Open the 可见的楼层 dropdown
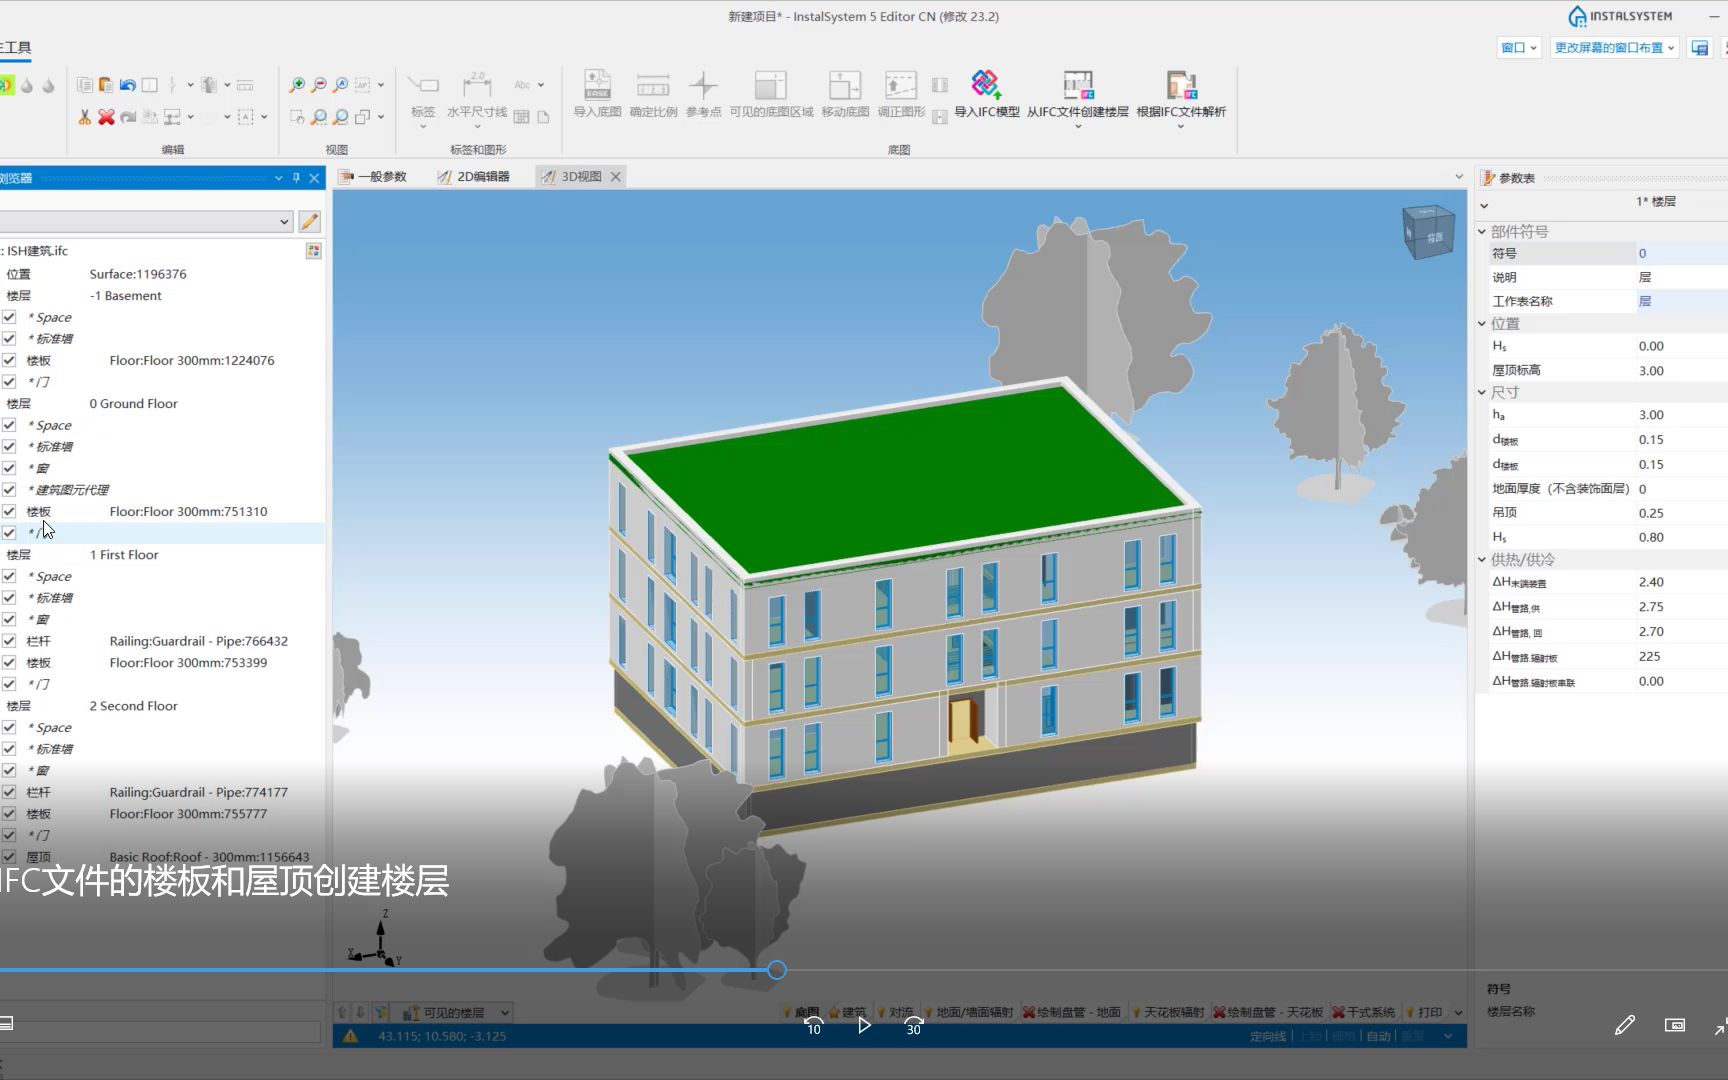 pyautogui.click(x=505, y=1012)
